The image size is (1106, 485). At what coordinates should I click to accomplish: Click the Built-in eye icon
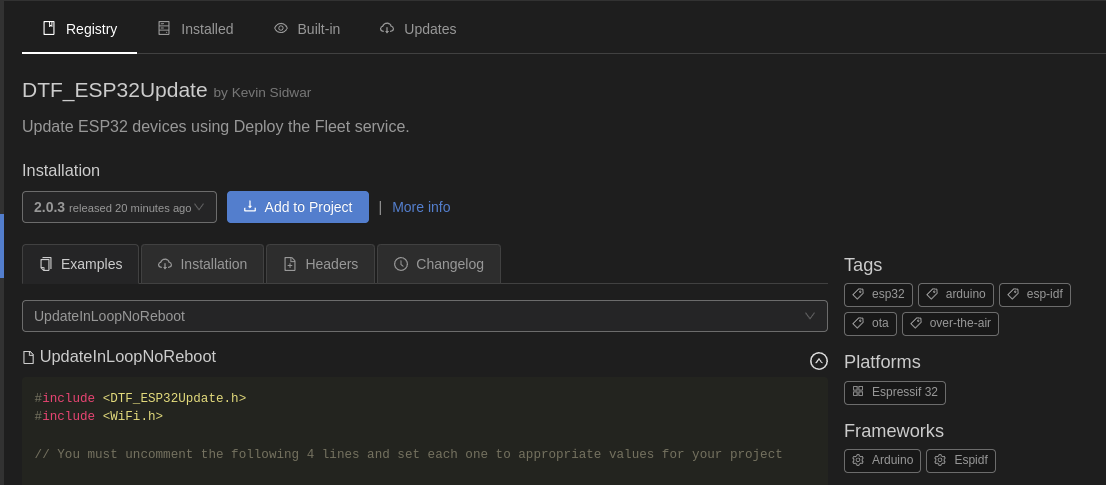click(x=281, y=28)
